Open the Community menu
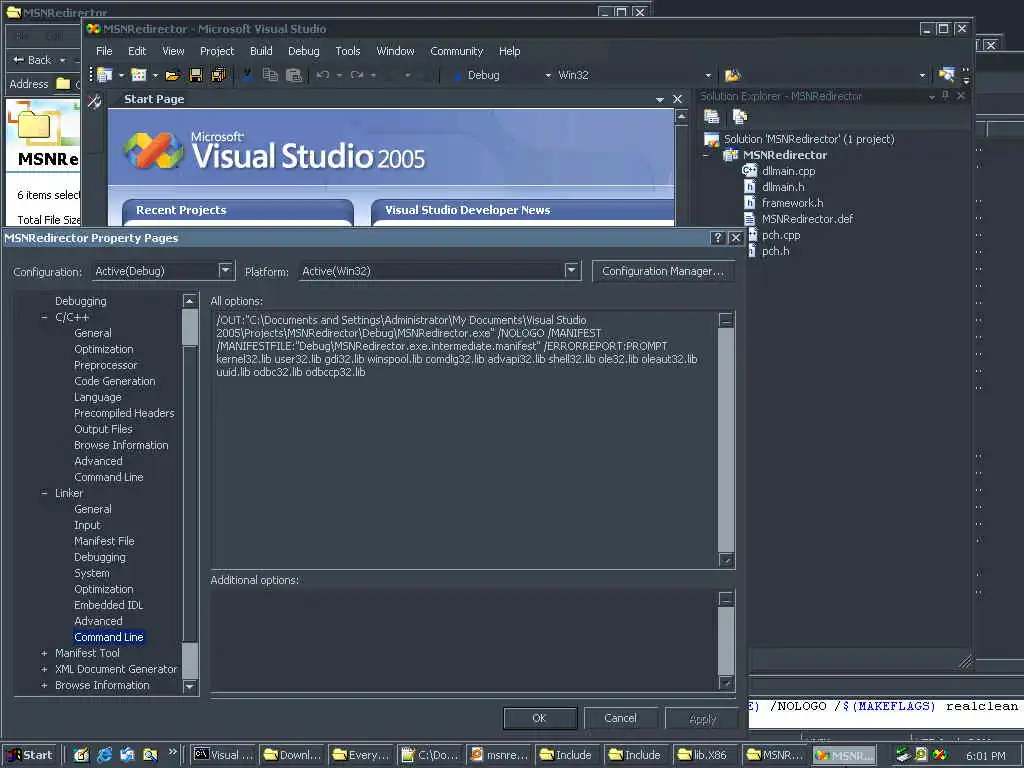 456,51
